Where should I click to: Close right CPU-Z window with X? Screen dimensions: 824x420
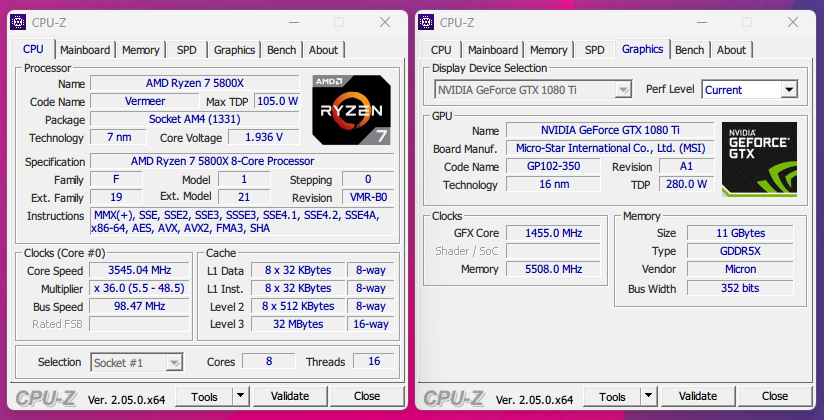(x=793, y=22)
